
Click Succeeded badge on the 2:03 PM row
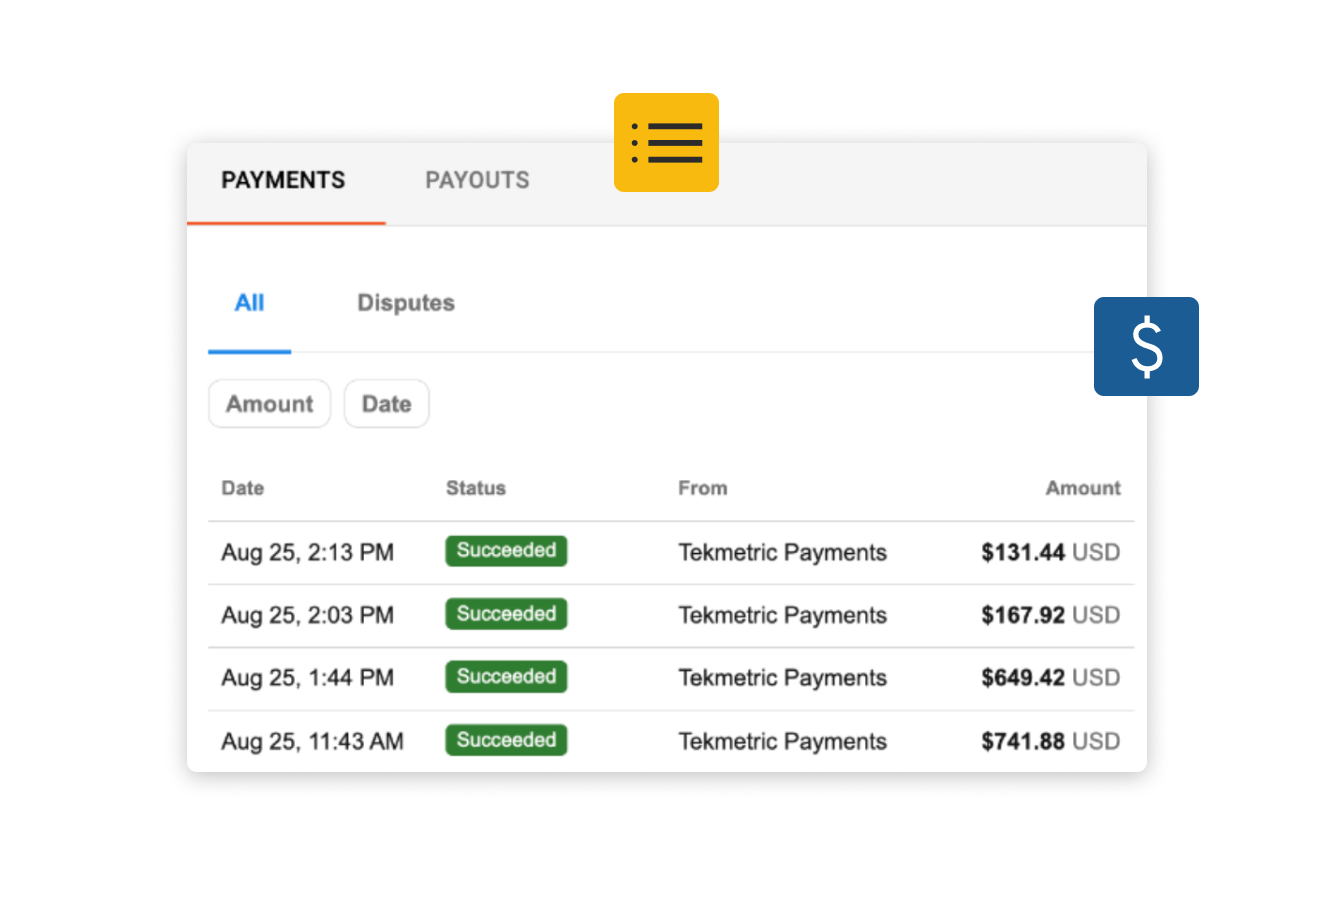(x=506, y=614)
